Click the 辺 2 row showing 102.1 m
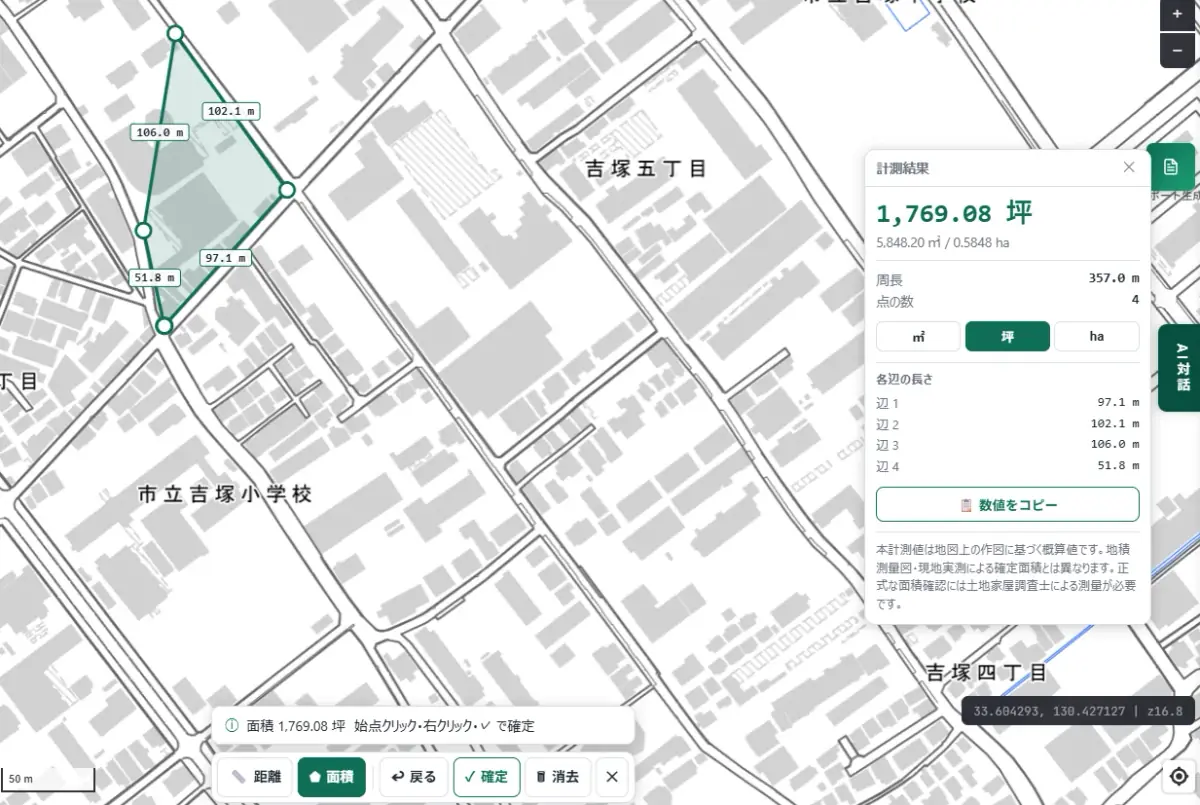This screenshot has width=1200, height=805. click(1007, 424)
